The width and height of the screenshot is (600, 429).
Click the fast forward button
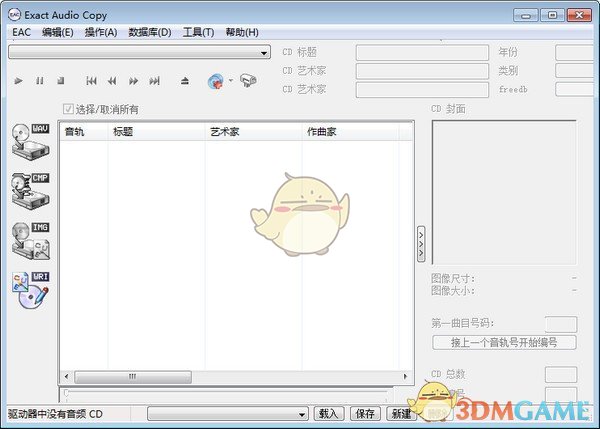(x=133, y=81)
